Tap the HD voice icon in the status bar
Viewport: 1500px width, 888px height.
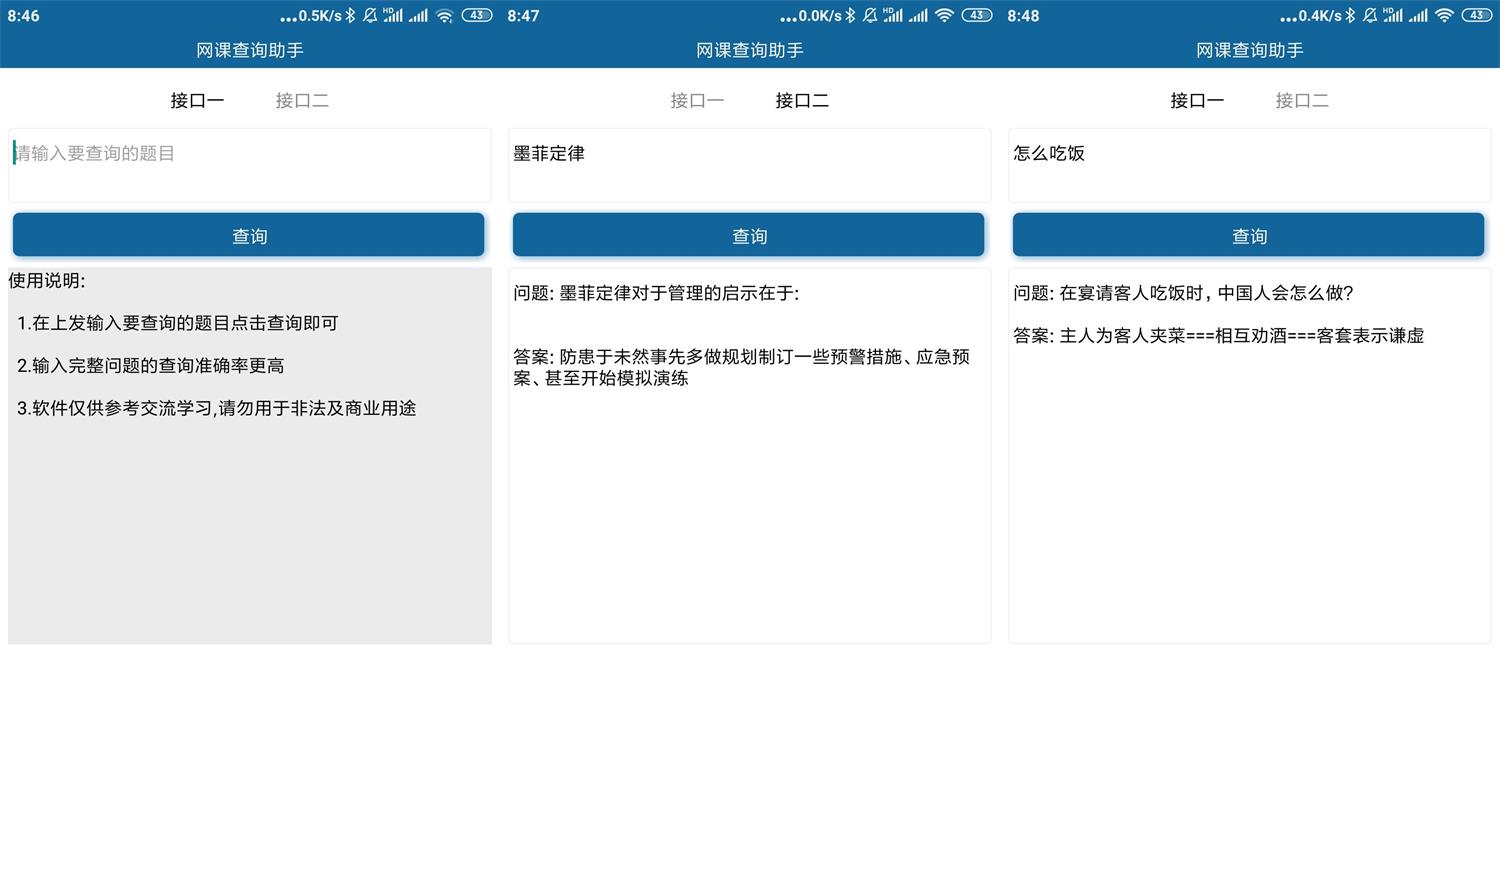point(392,14)
